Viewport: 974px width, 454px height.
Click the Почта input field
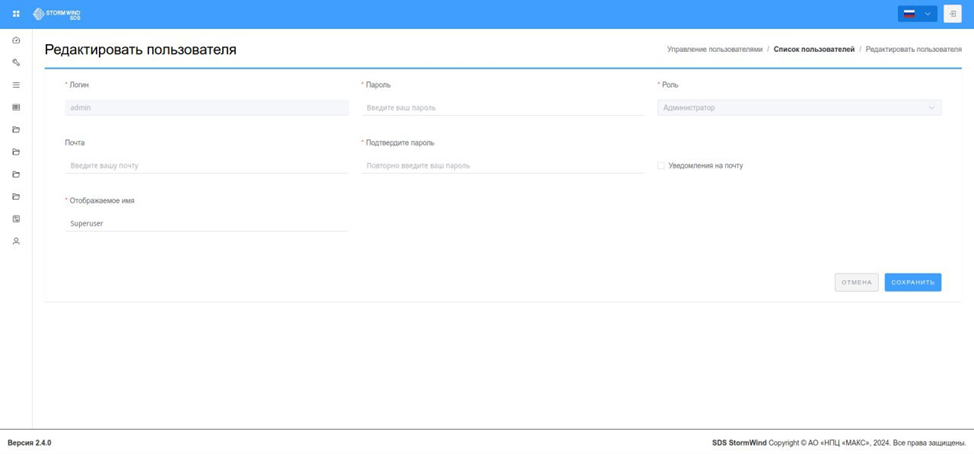[206, 166]
